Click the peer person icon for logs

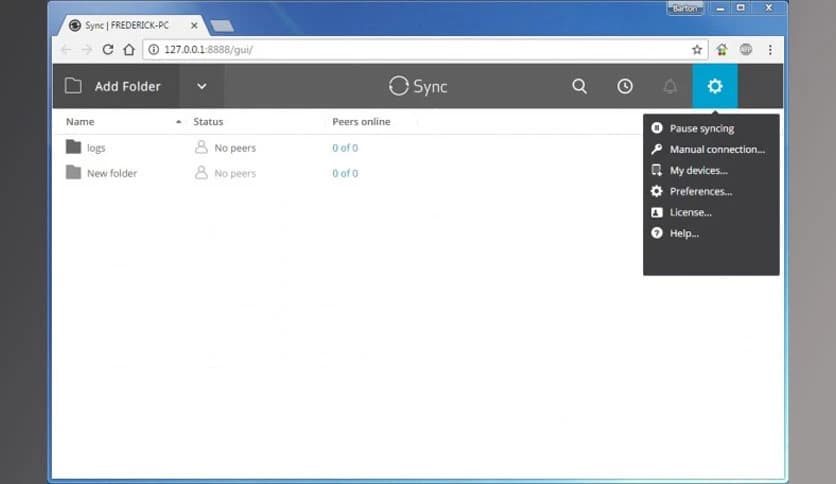point(201,147)
